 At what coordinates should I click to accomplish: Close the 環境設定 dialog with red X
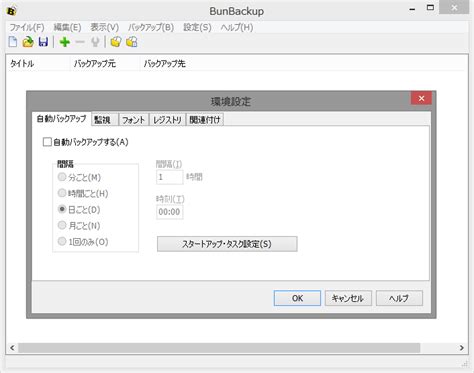421,98
